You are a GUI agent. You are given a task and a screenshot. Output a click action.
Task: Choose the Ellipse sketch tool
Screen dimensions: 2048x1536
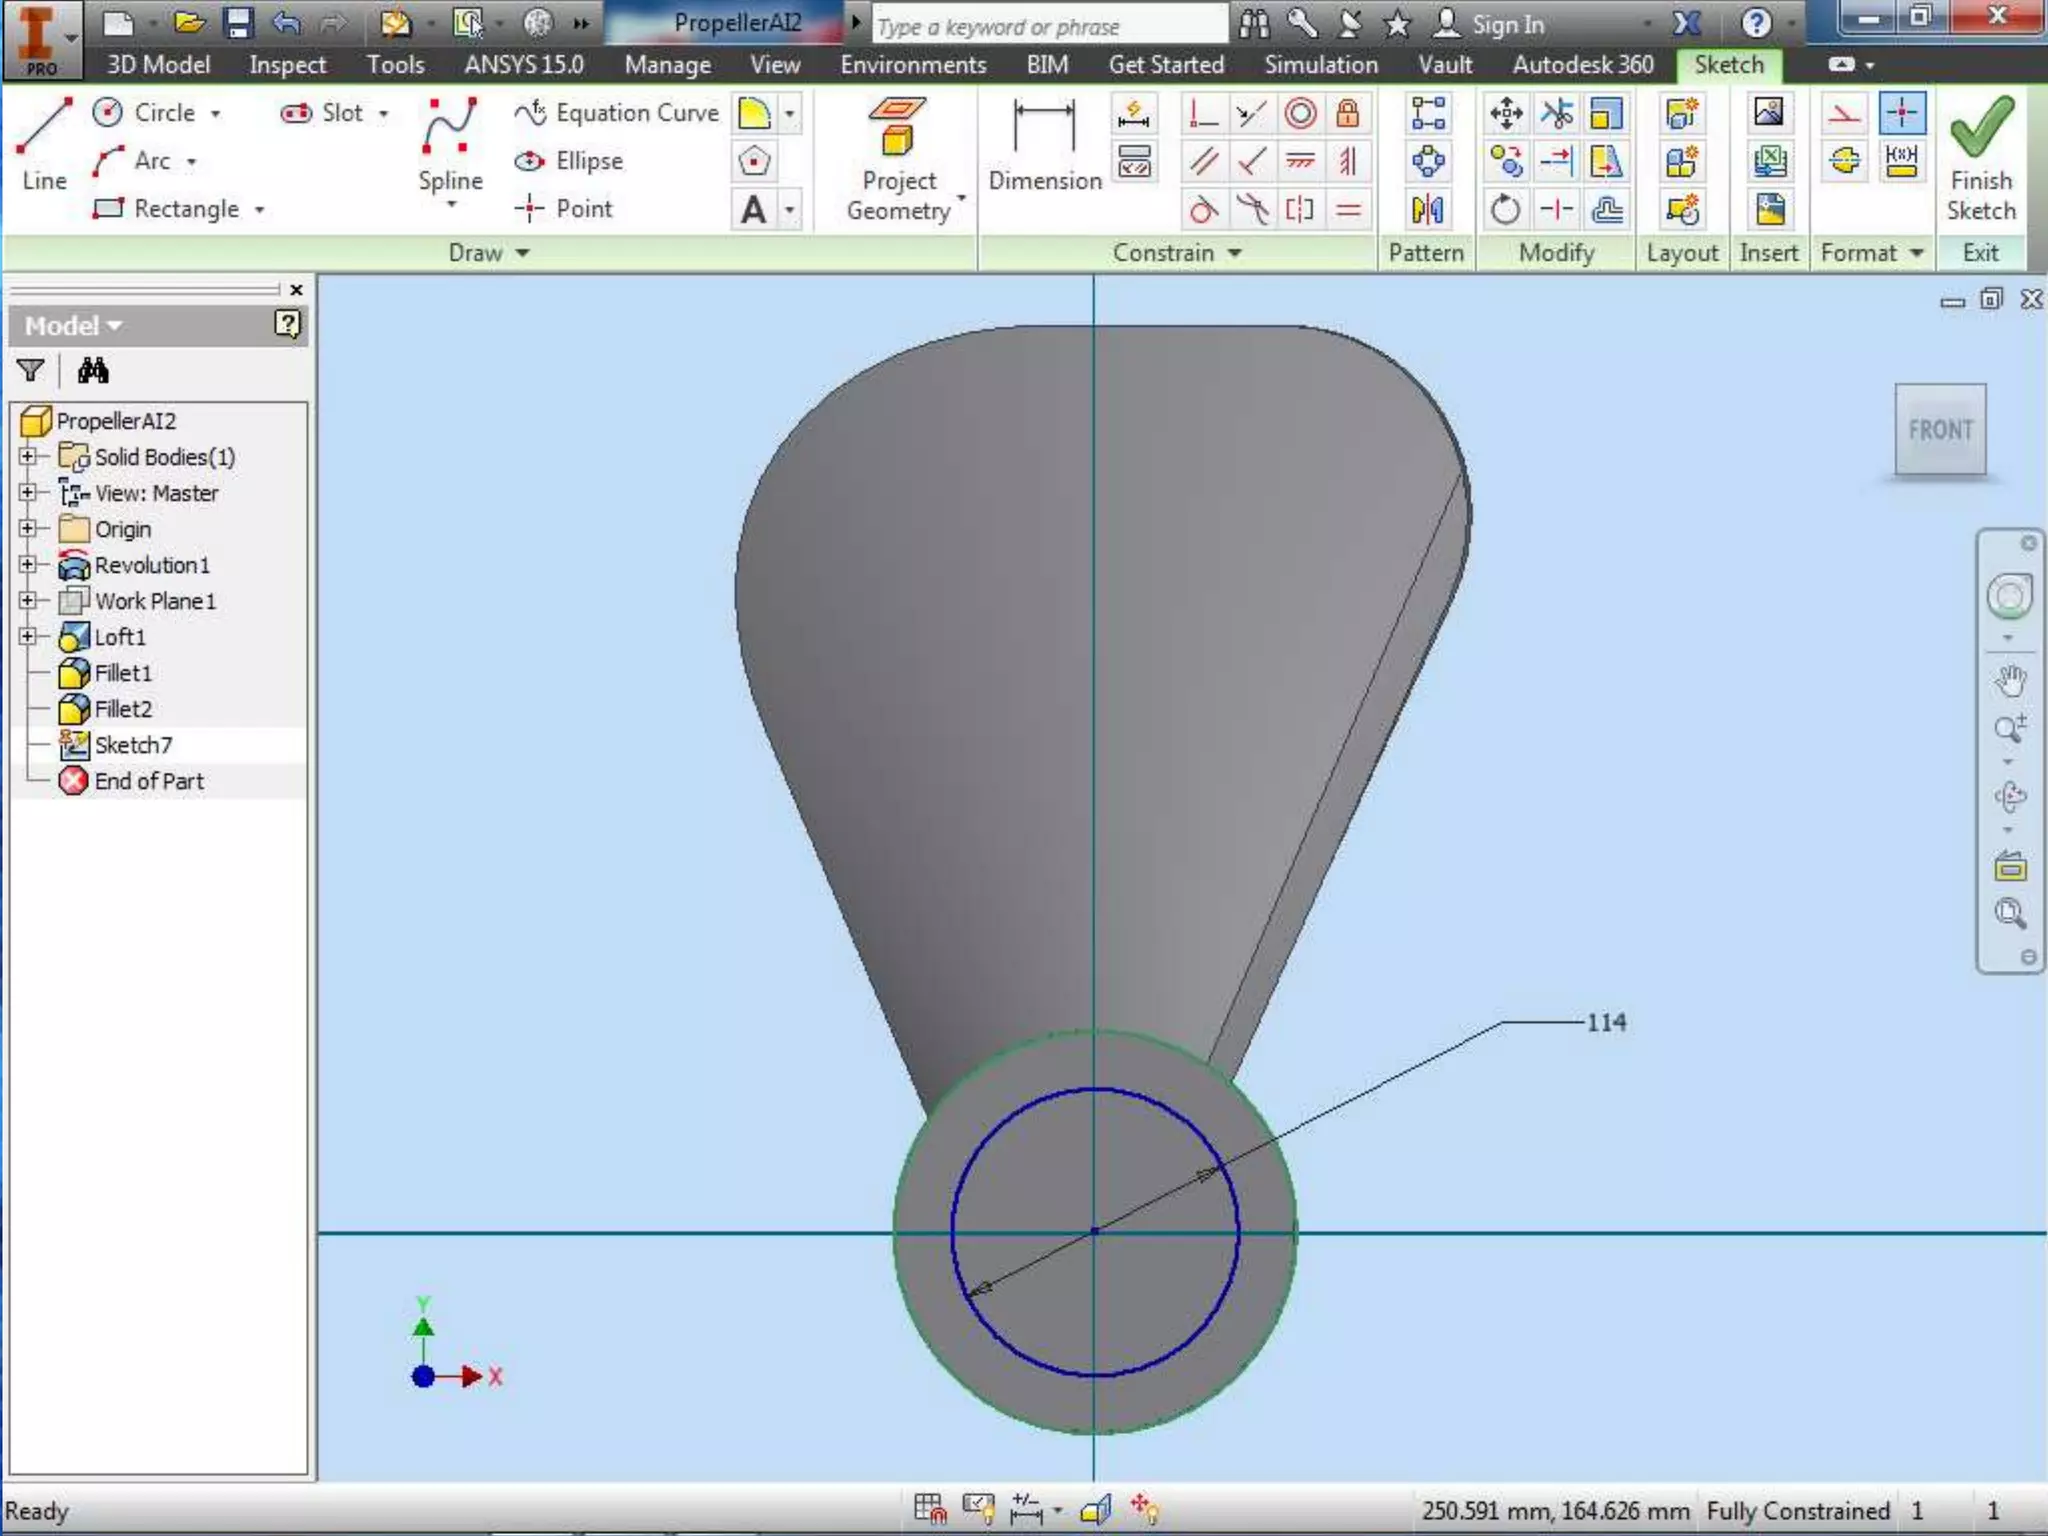click(570, 161)
